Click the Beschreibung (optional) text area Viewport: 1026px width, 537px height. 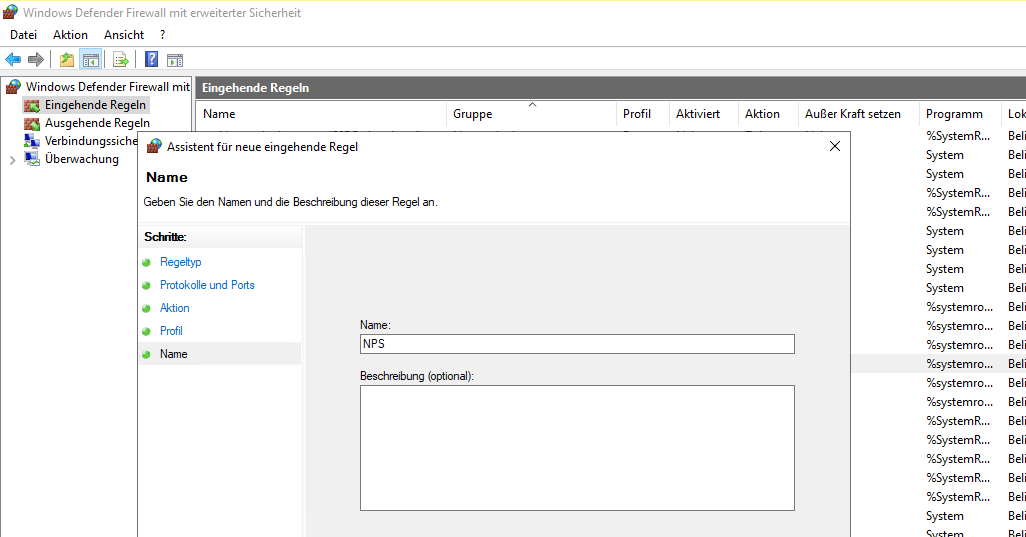[577, 448]
